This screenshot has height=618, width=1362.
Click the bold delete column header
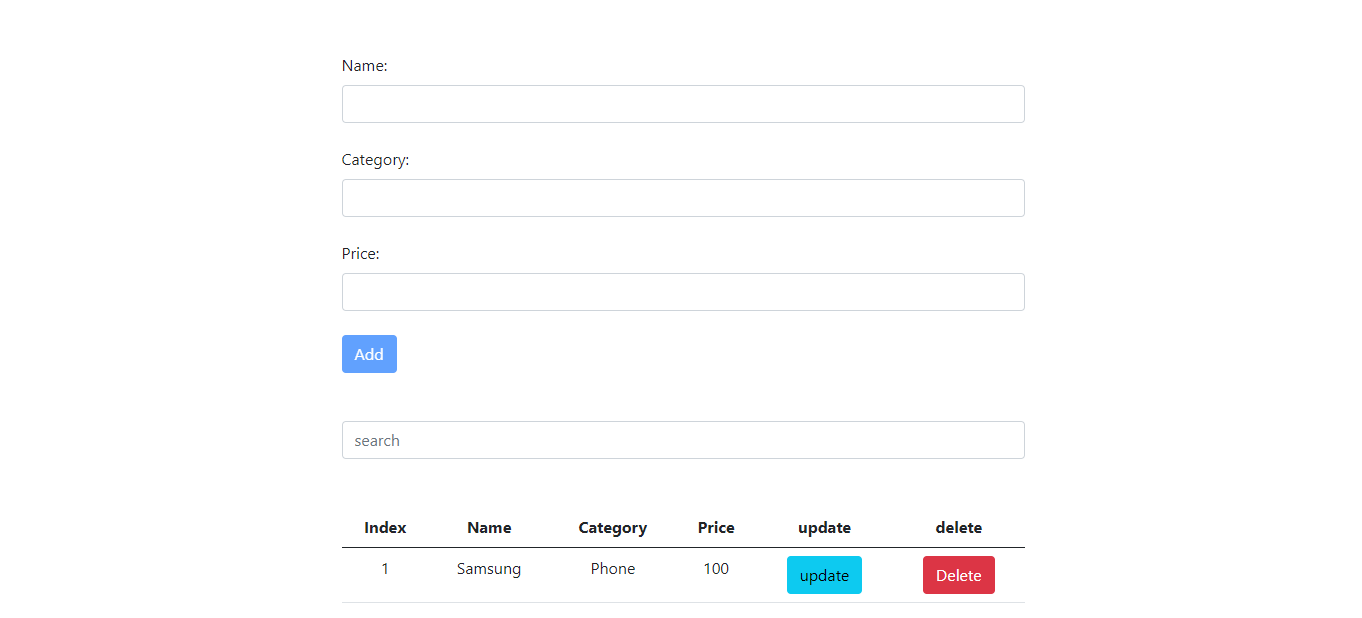pos(958,527)
